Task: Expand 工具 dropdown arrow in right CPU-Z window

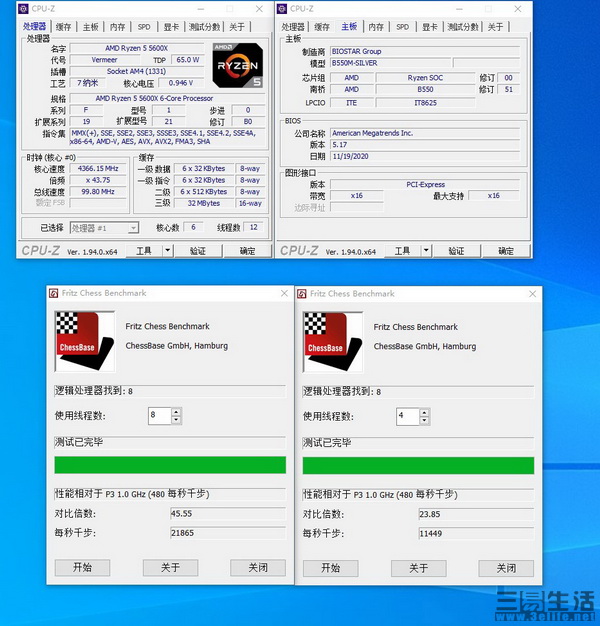Action: 426,251
